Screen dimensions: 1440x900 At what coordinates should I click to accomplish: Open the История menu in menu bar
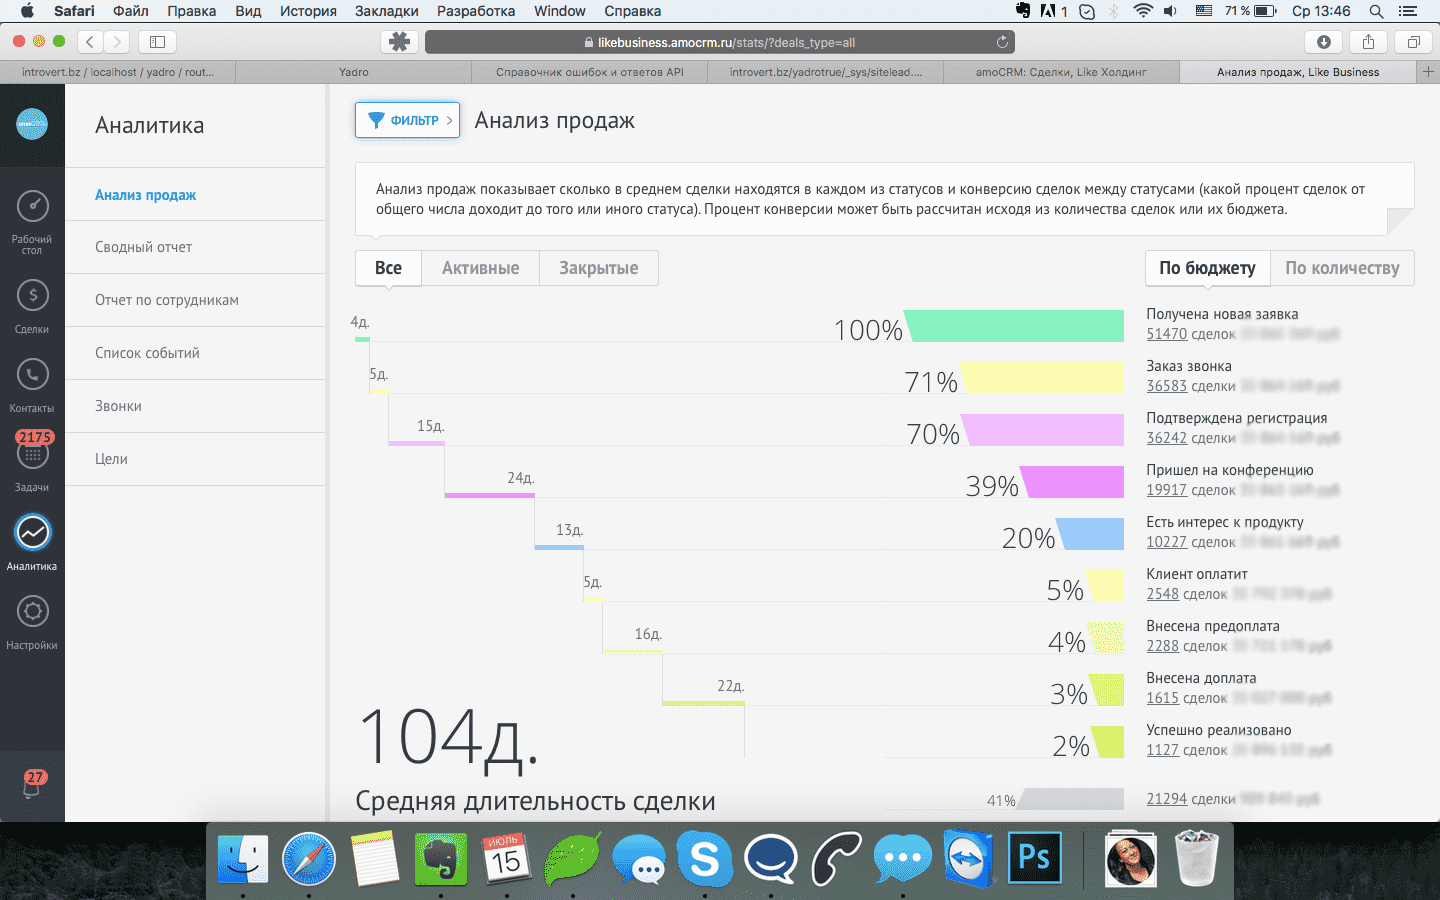coord(307,11)
